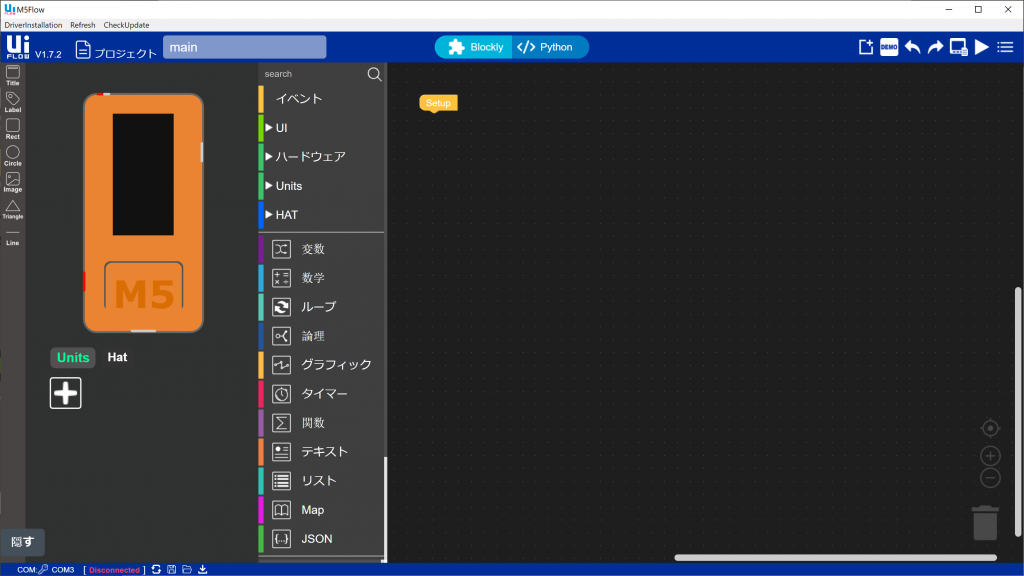Screen dimensions: 1024x576
Task: Switch to the Hat tab for accessories
Action: 117,357
